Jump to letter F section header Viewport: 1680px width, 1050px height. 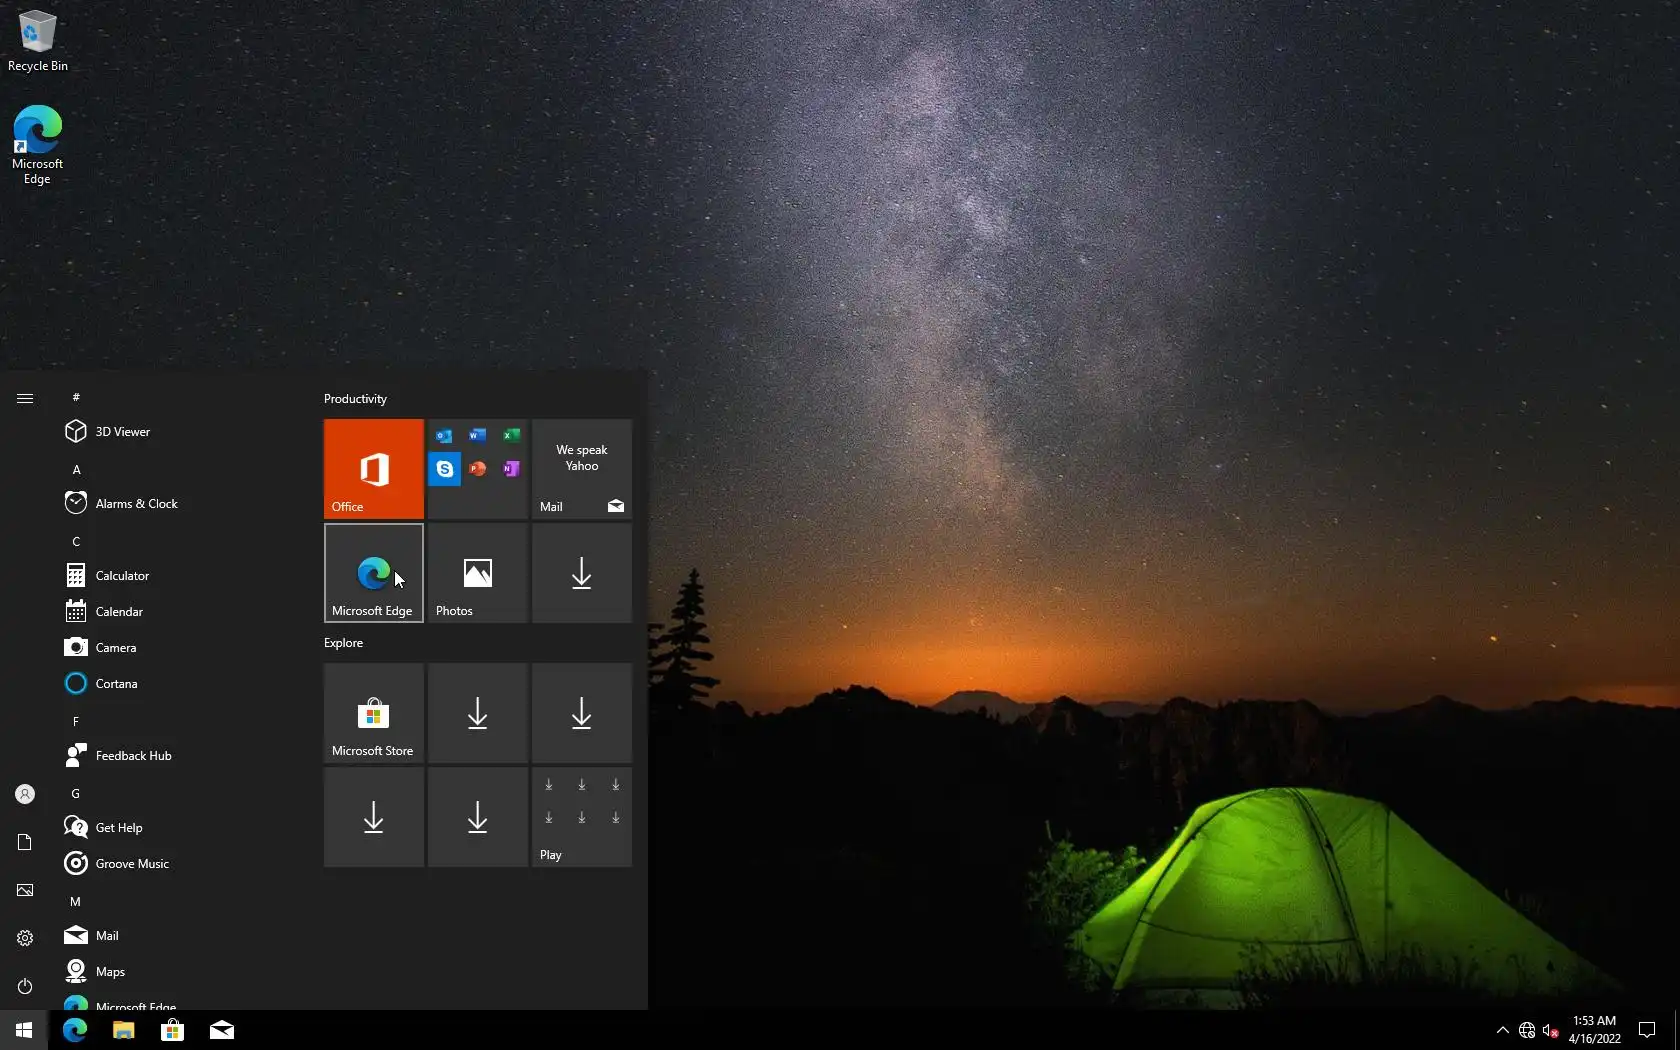pos(76,721)
